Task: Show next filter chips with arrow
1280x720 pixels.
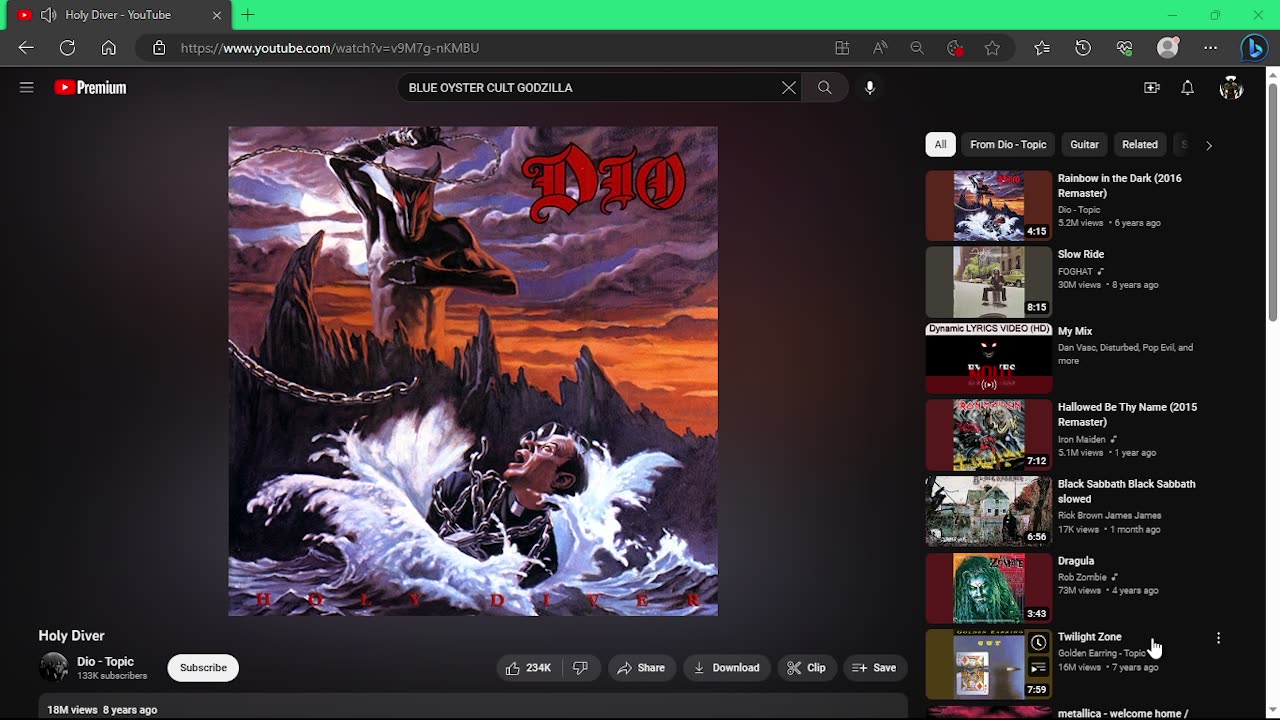Action: [1208, 145]
